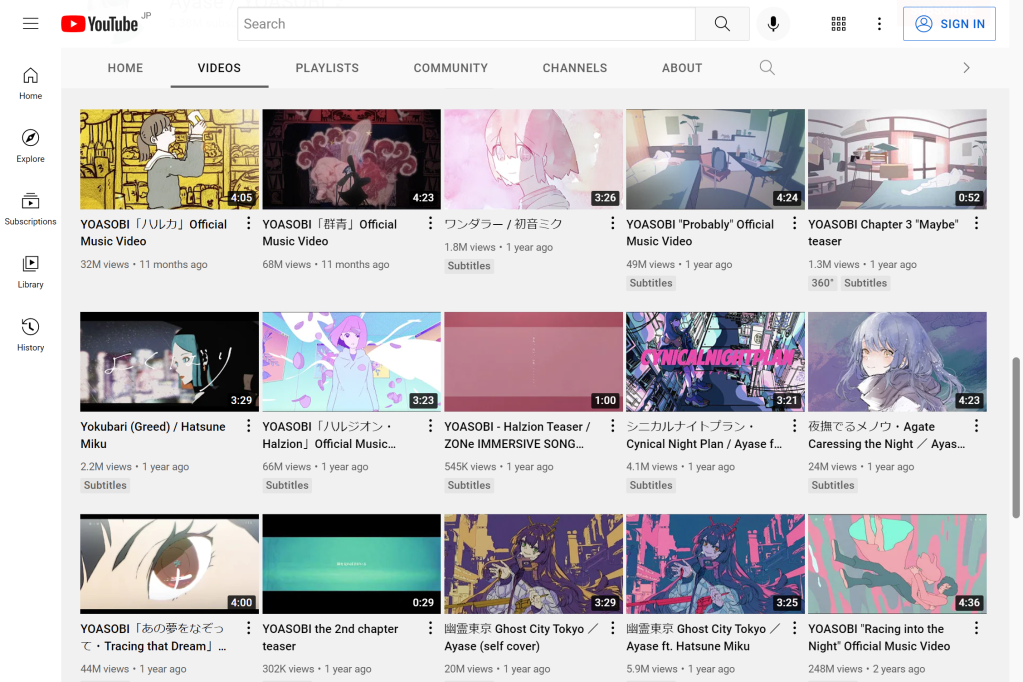The image size is (1023, 682).
Task: Search within channel using magnifier icon
Action: 767,68
